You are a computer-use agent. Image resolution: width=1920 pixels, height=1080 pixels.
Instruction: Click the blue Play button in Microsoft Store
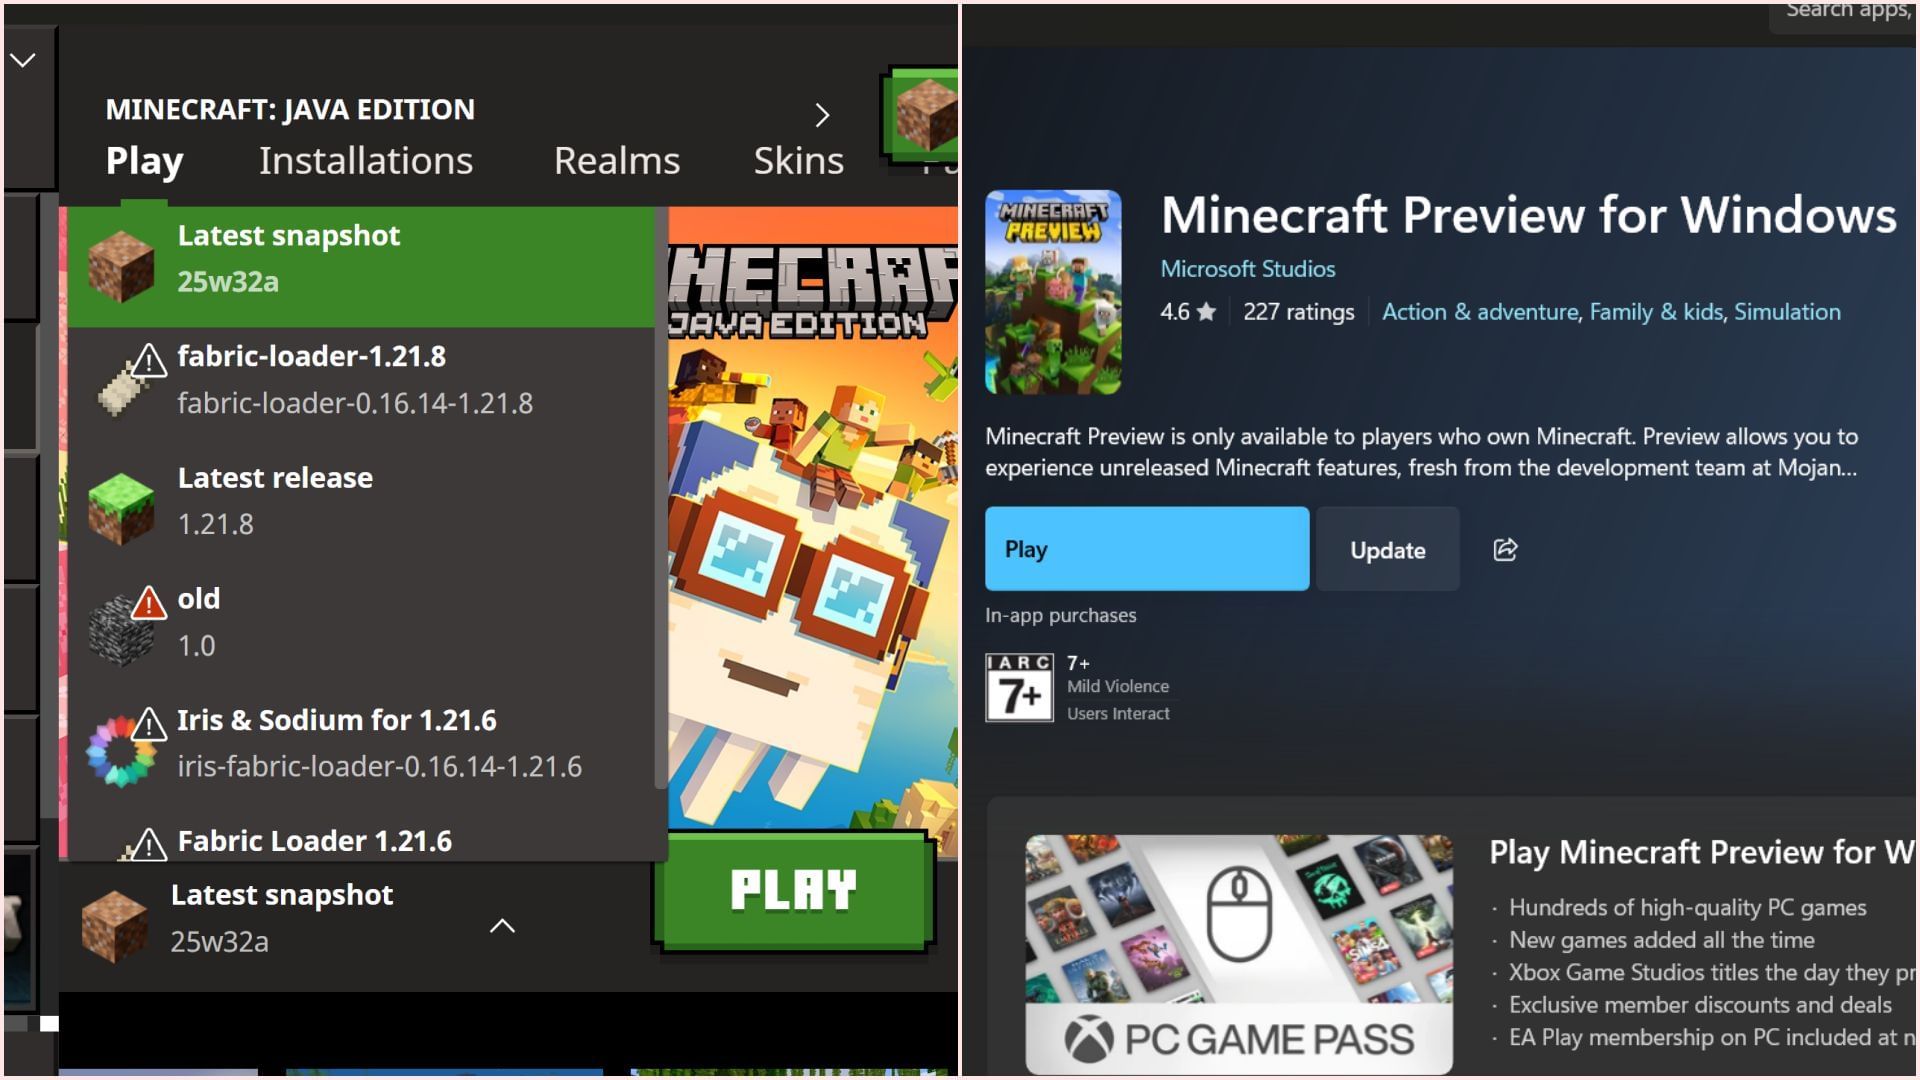click(1147, 549)
